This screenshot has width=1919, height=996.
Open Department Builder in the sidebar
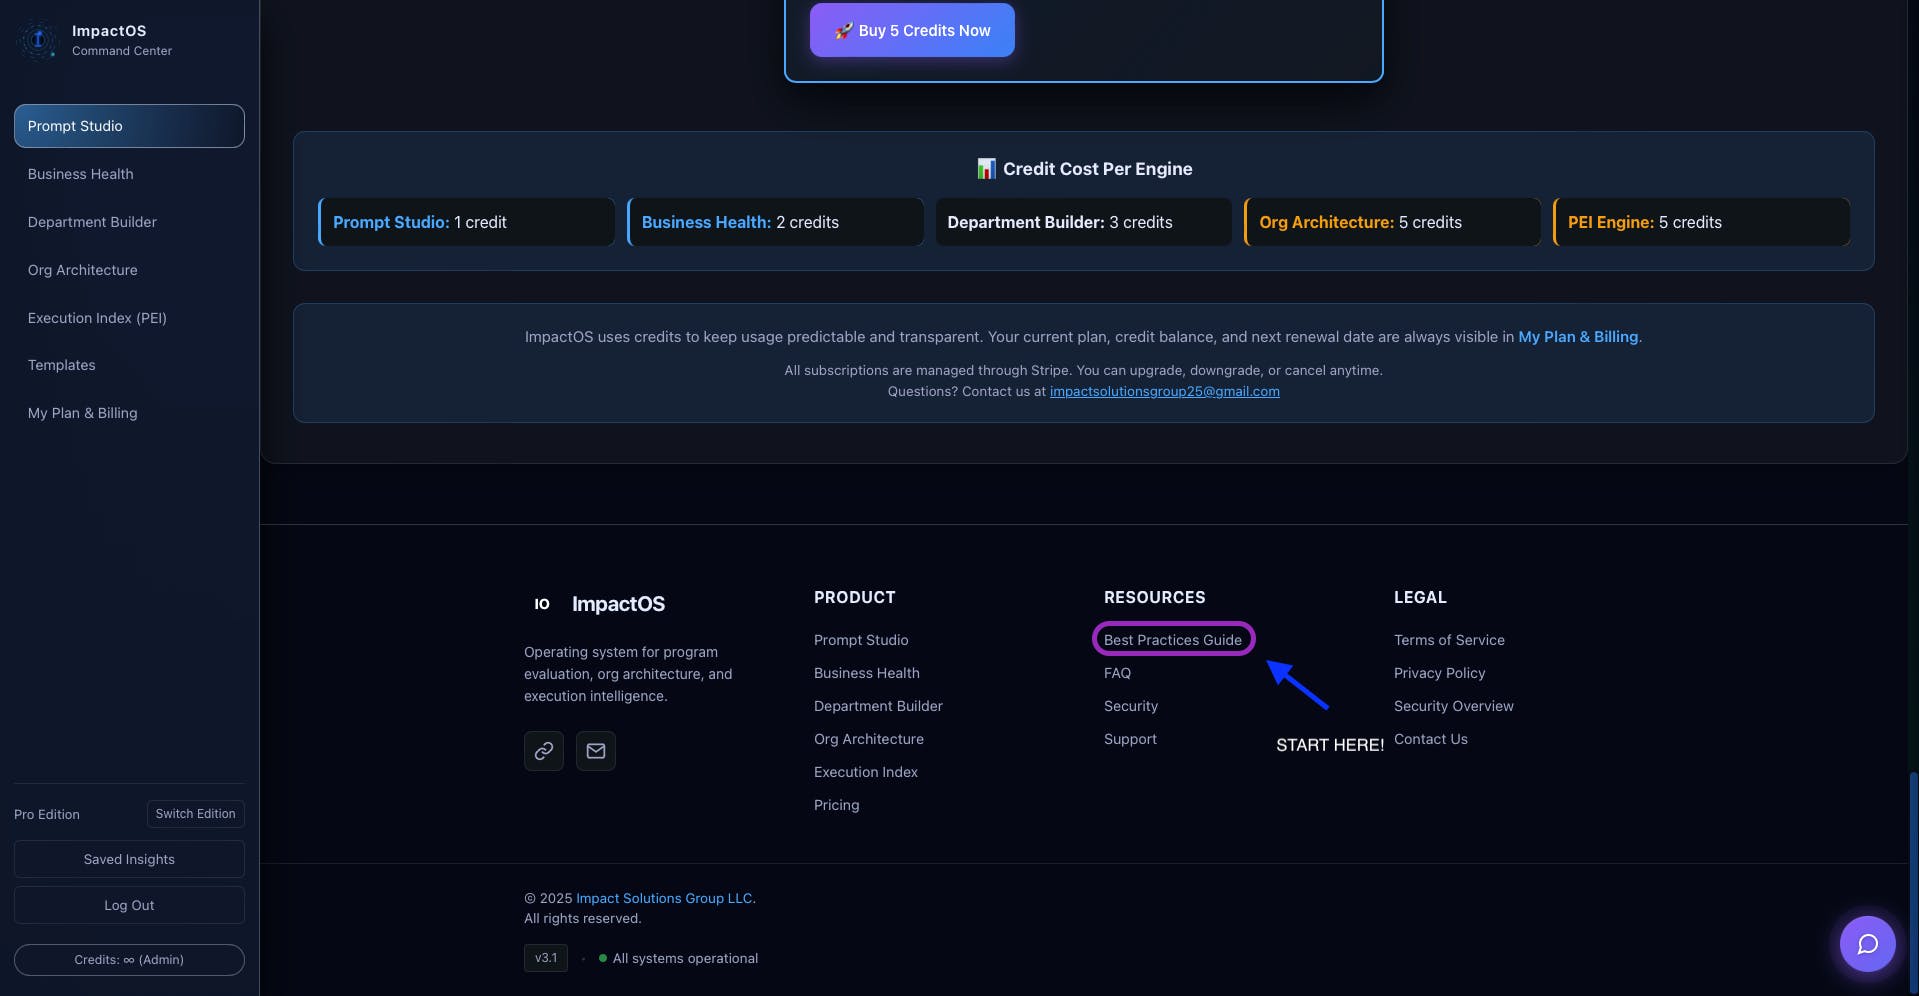(x=129, y=222)
